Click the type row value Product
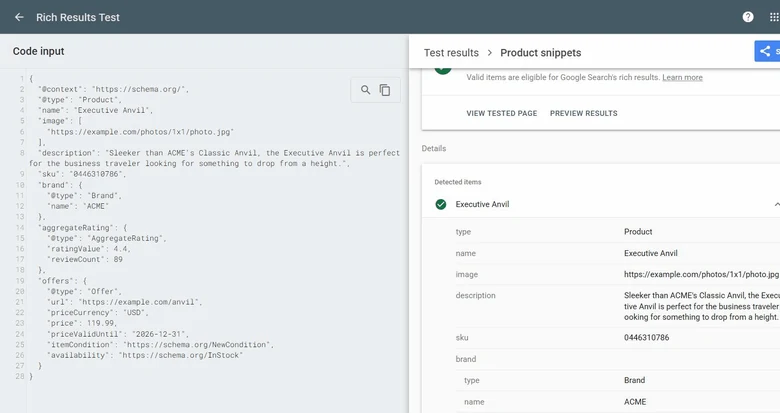780x413 pixels. [638, 232]
